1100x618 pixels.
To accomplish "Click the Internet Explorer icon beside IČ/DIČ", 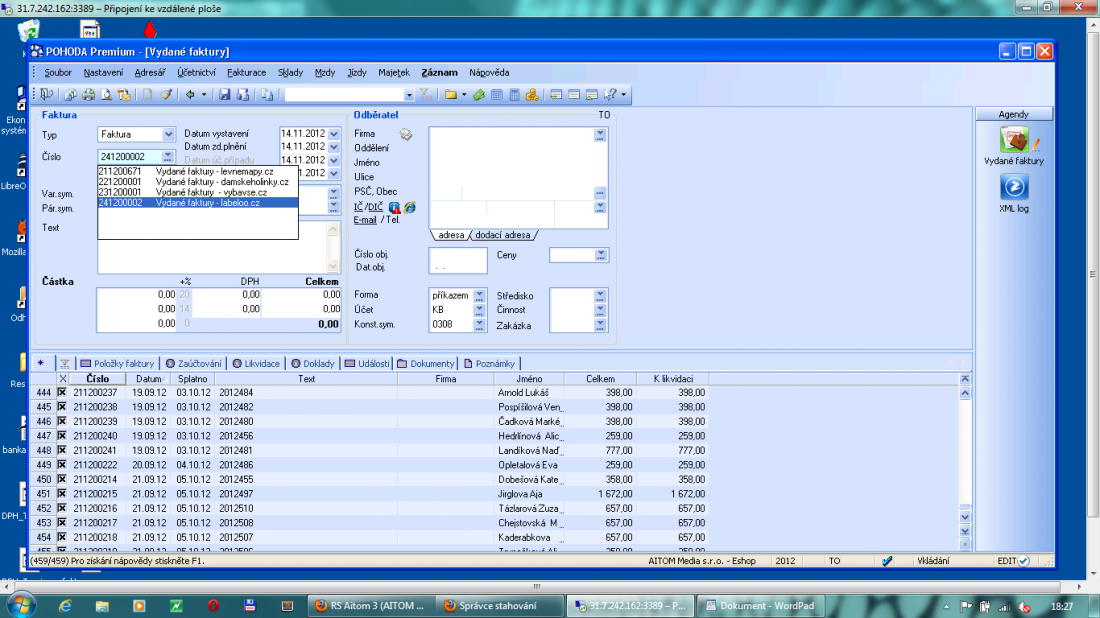I will [x=410, y=207].
